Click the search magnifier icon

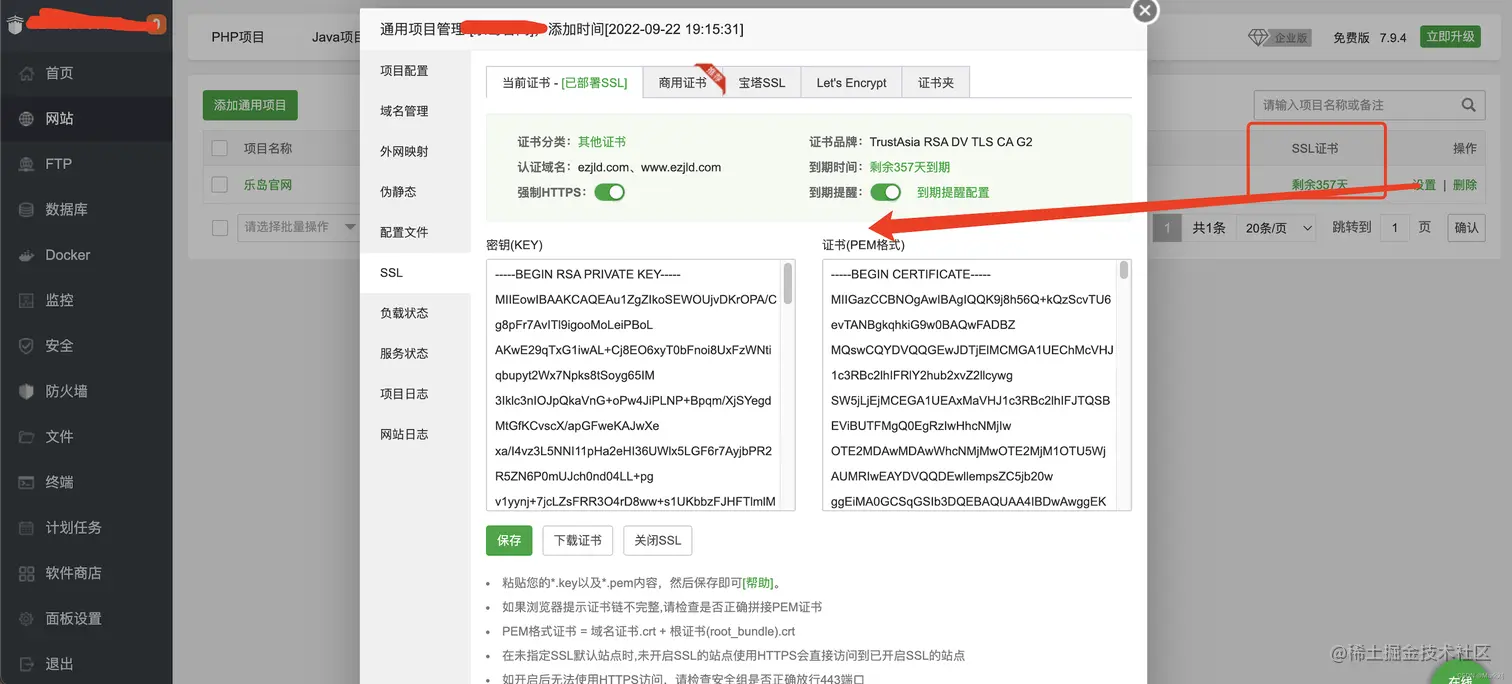1468,105
